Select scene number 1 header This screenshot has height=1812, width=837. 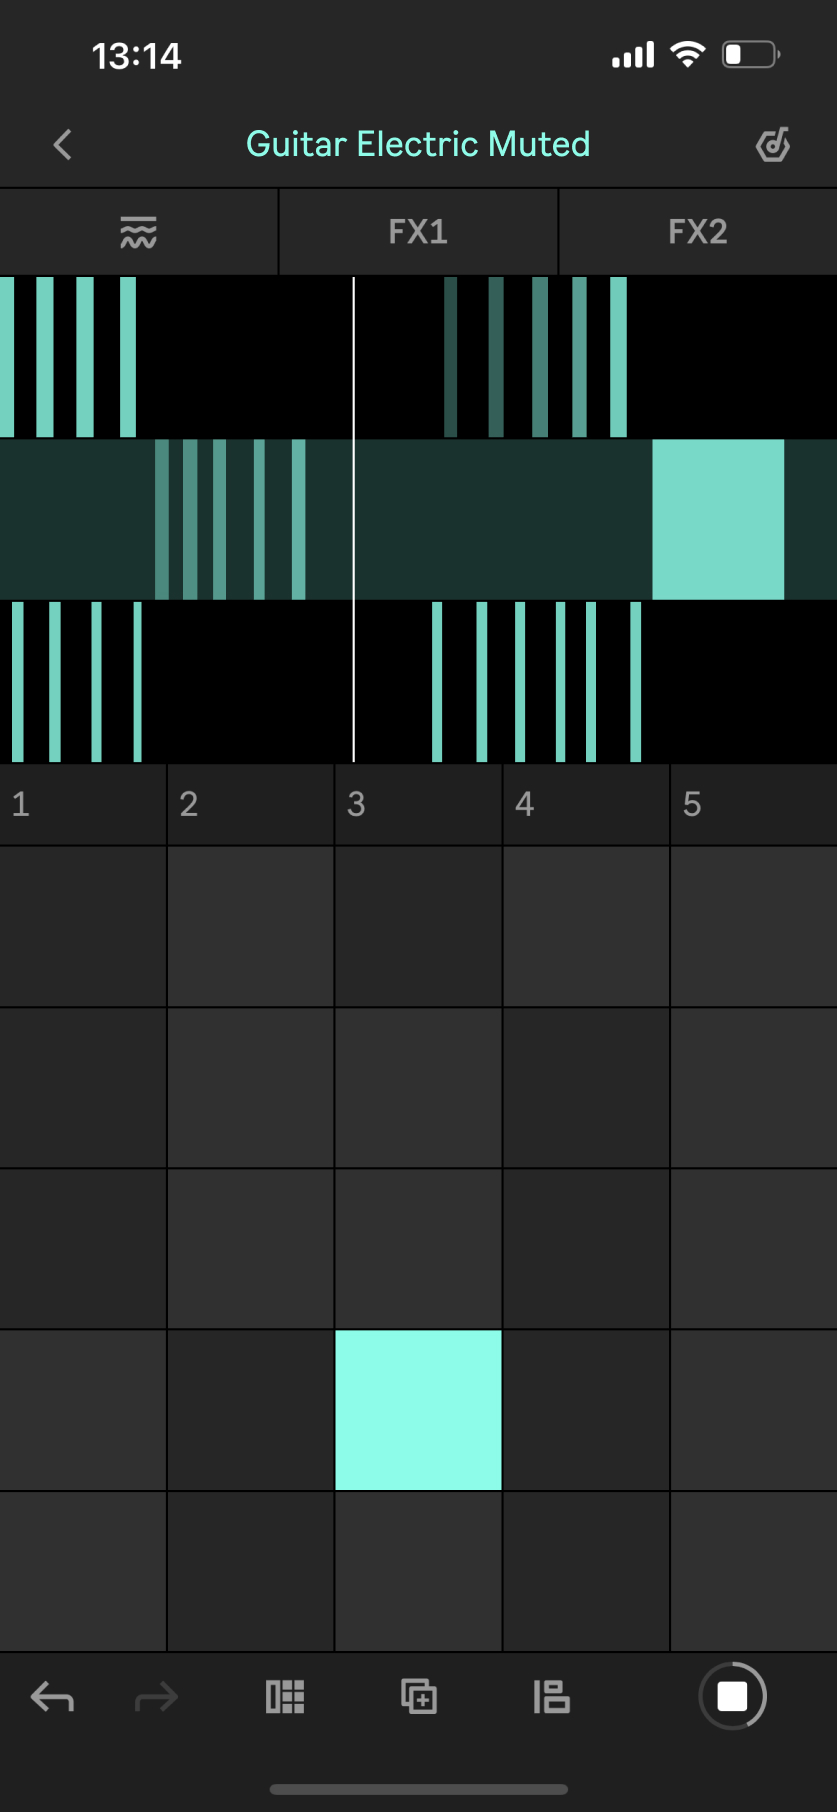(83, 805)
